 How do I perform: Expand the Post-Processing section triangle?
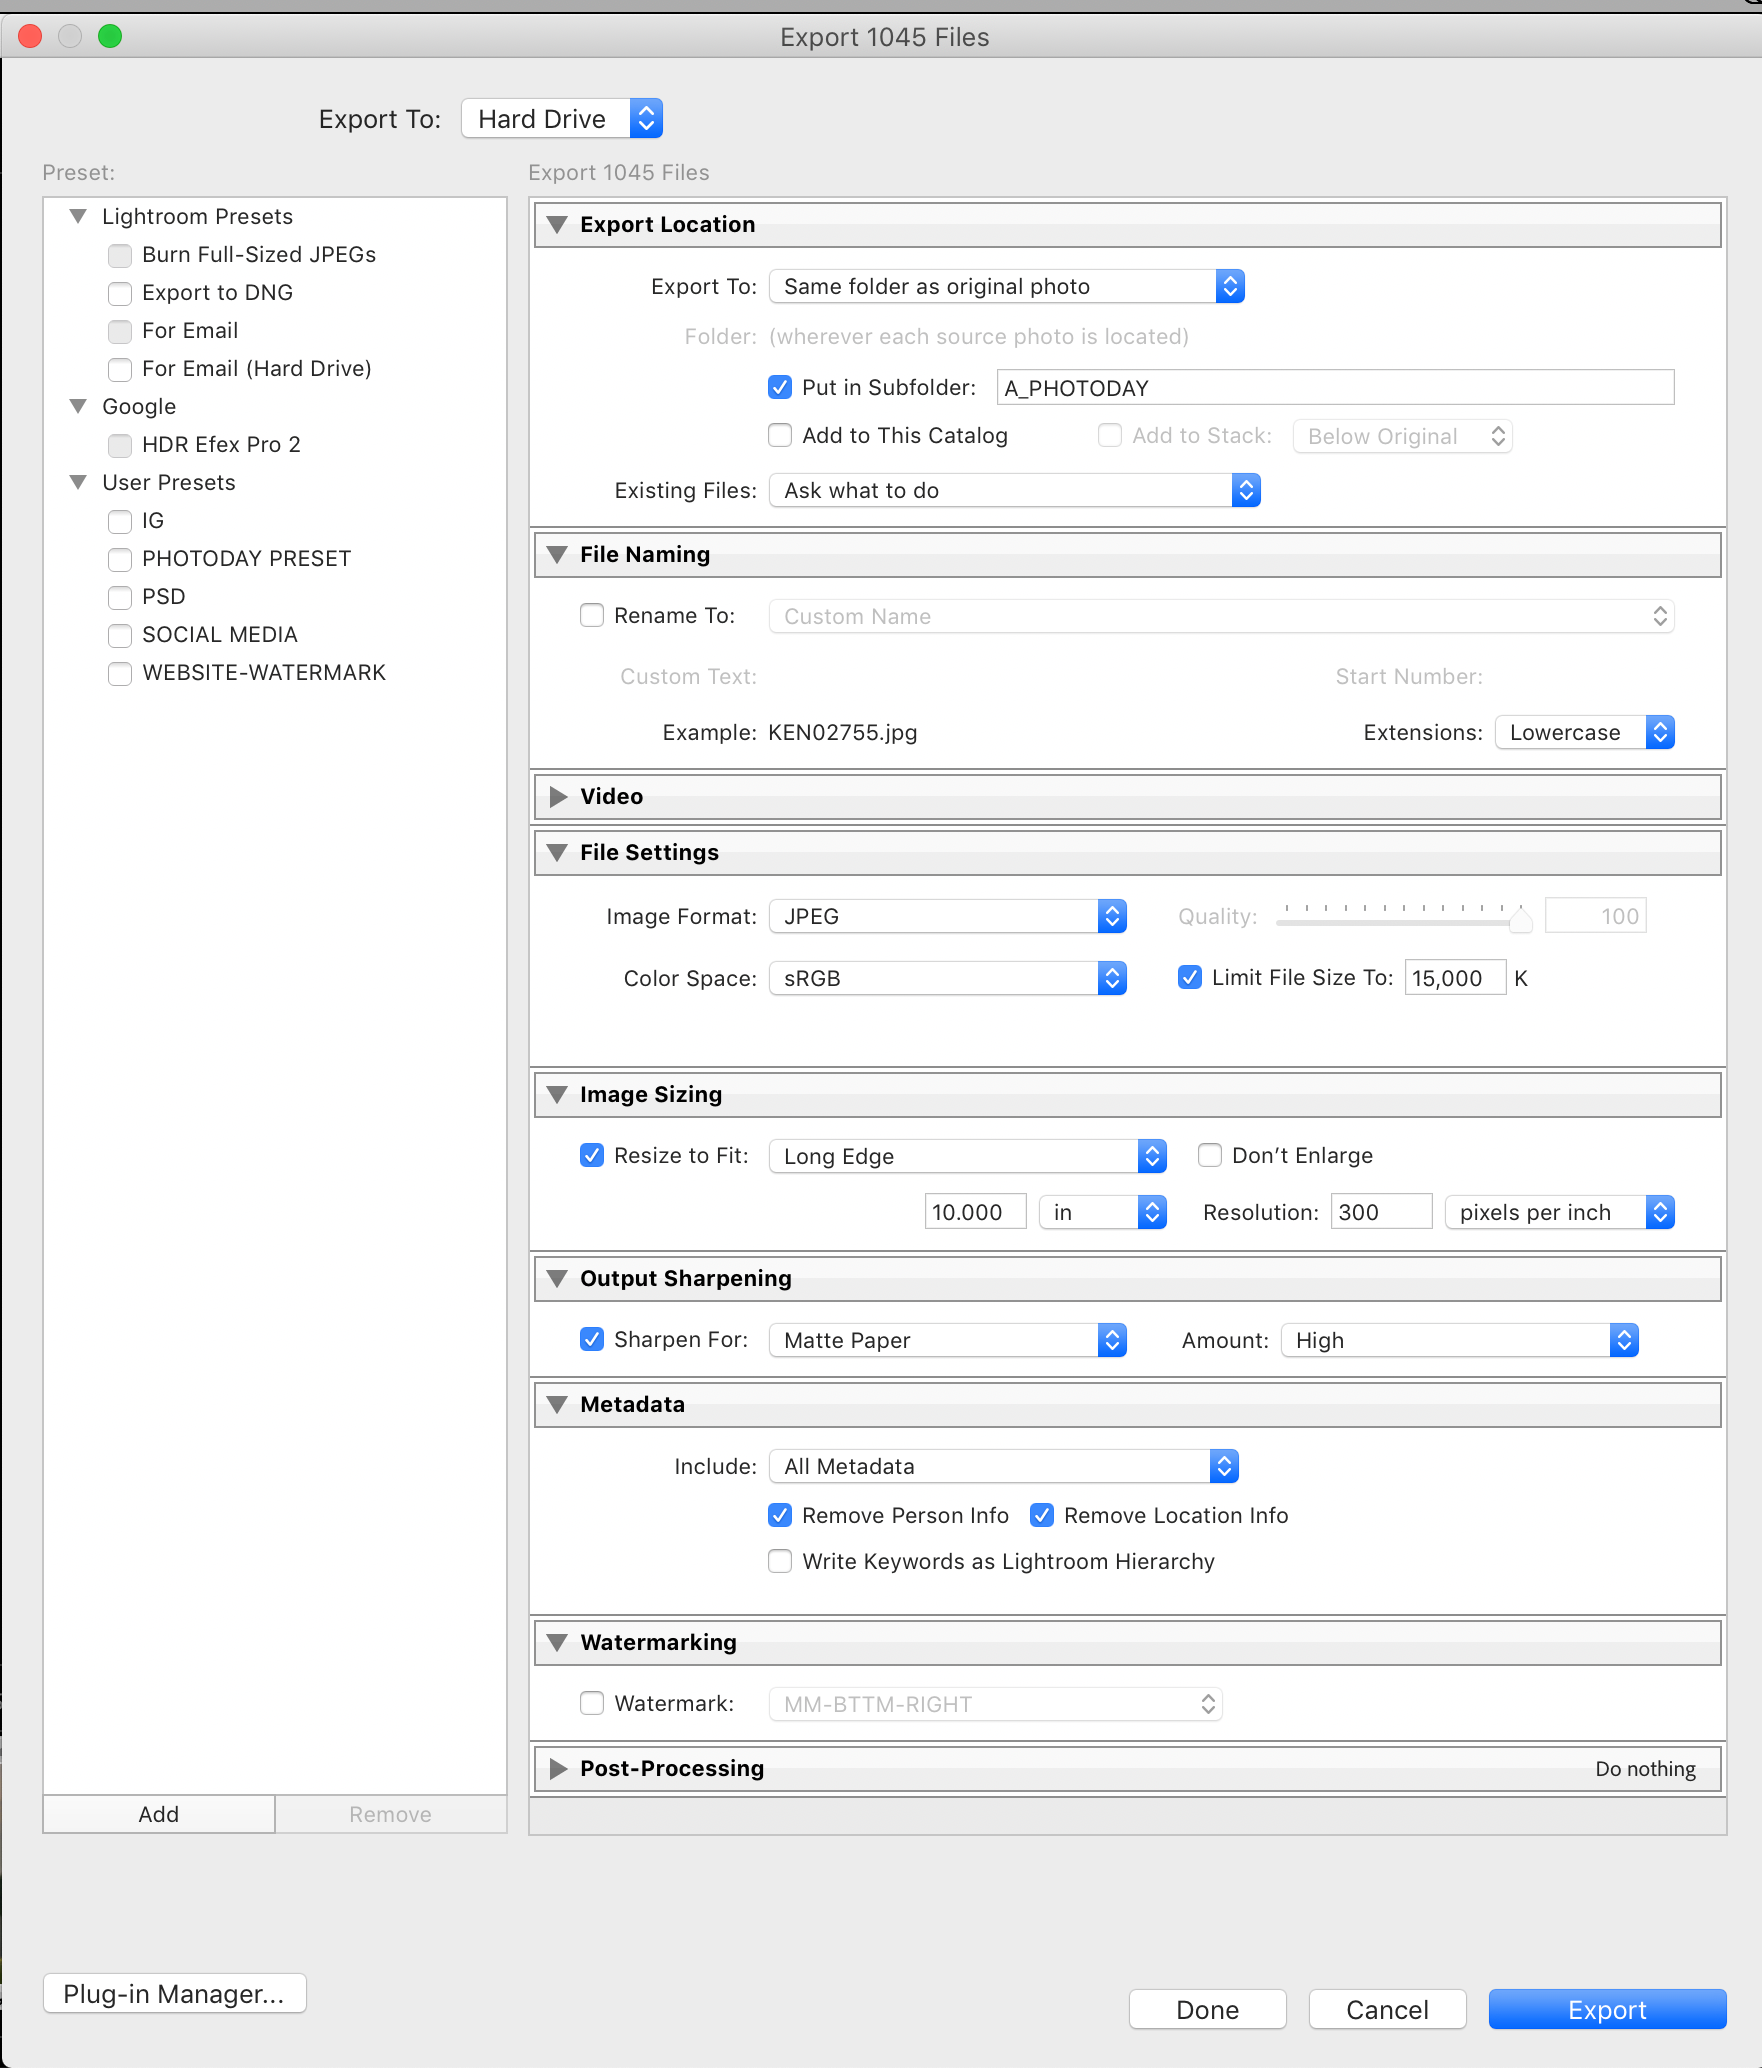[x=558, y=1769]
